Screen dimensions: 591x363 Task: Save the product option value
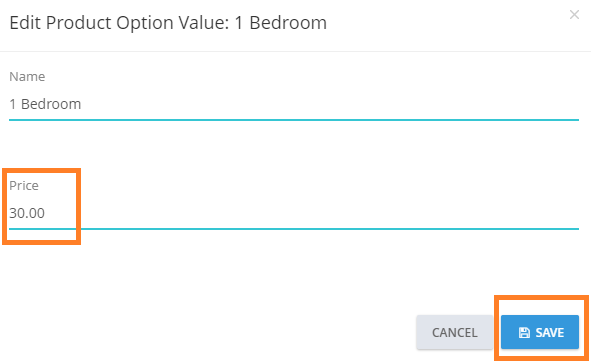540,332
